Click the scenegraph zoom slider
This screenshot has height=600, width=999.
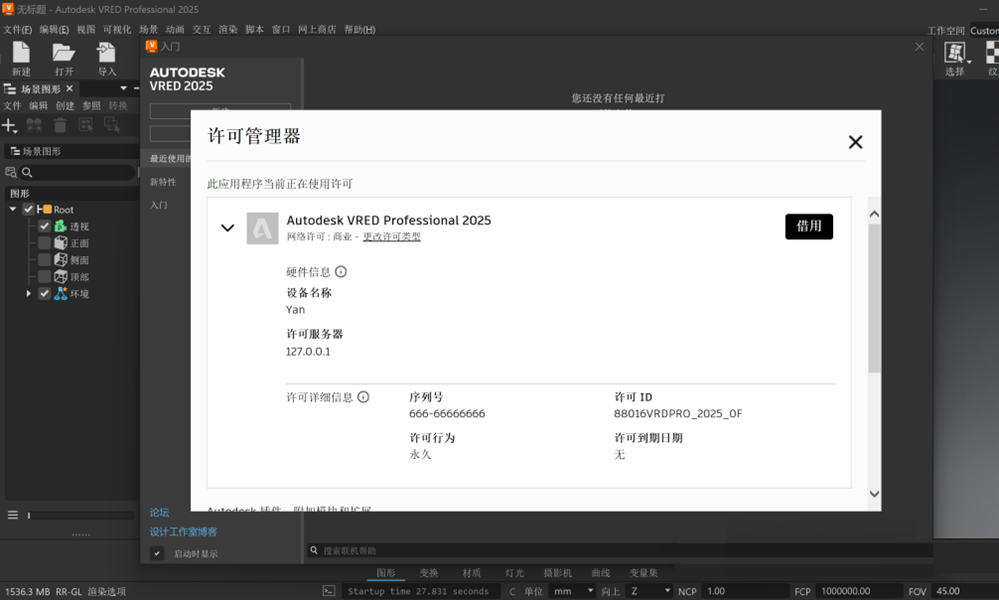point(80,515)
